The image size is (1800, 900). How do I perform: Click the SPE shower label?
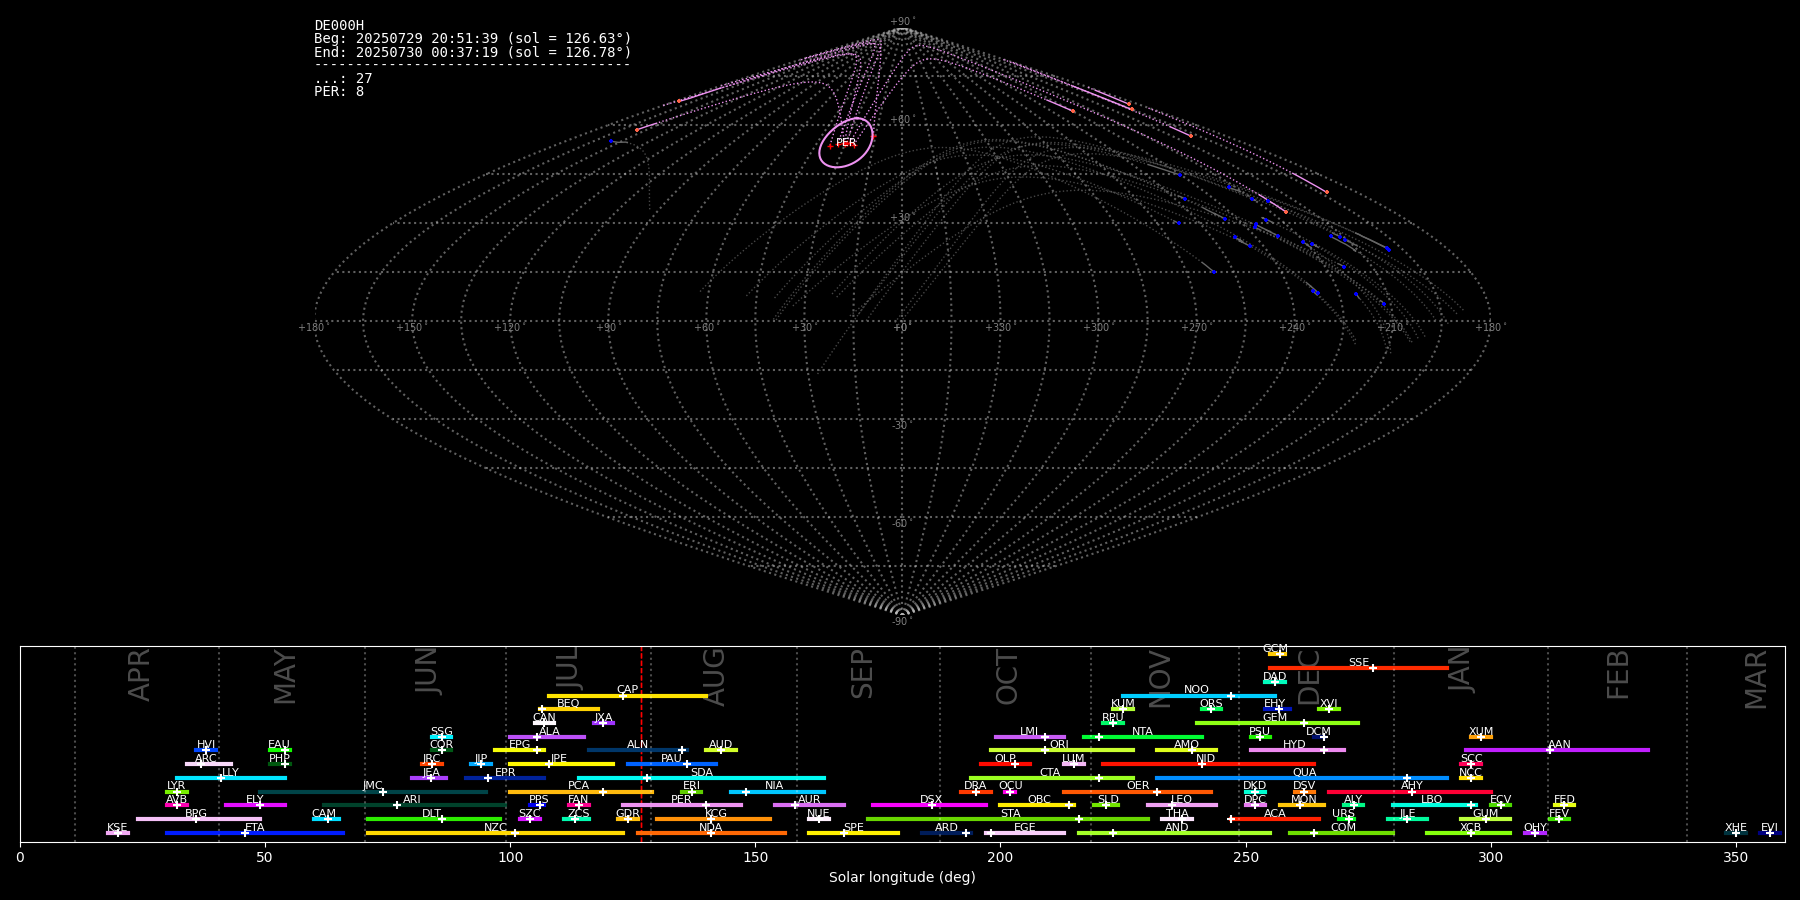click(853, 828)
